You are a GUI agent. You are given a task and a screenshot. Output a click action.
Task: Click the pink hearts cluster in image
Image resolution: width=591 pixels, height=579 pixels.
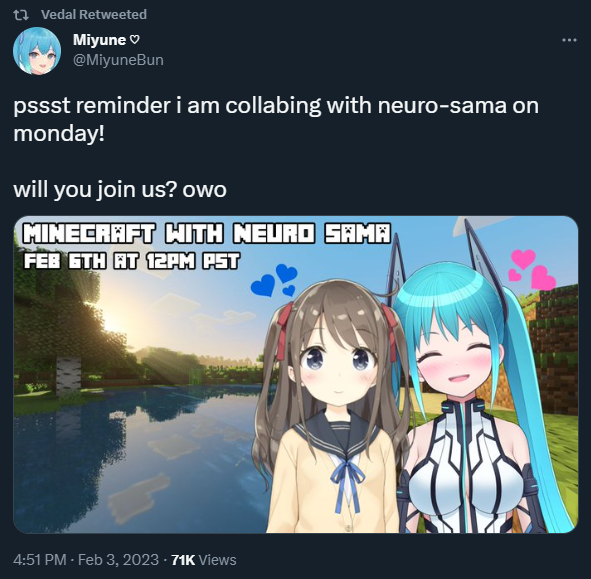click(532, 270)
